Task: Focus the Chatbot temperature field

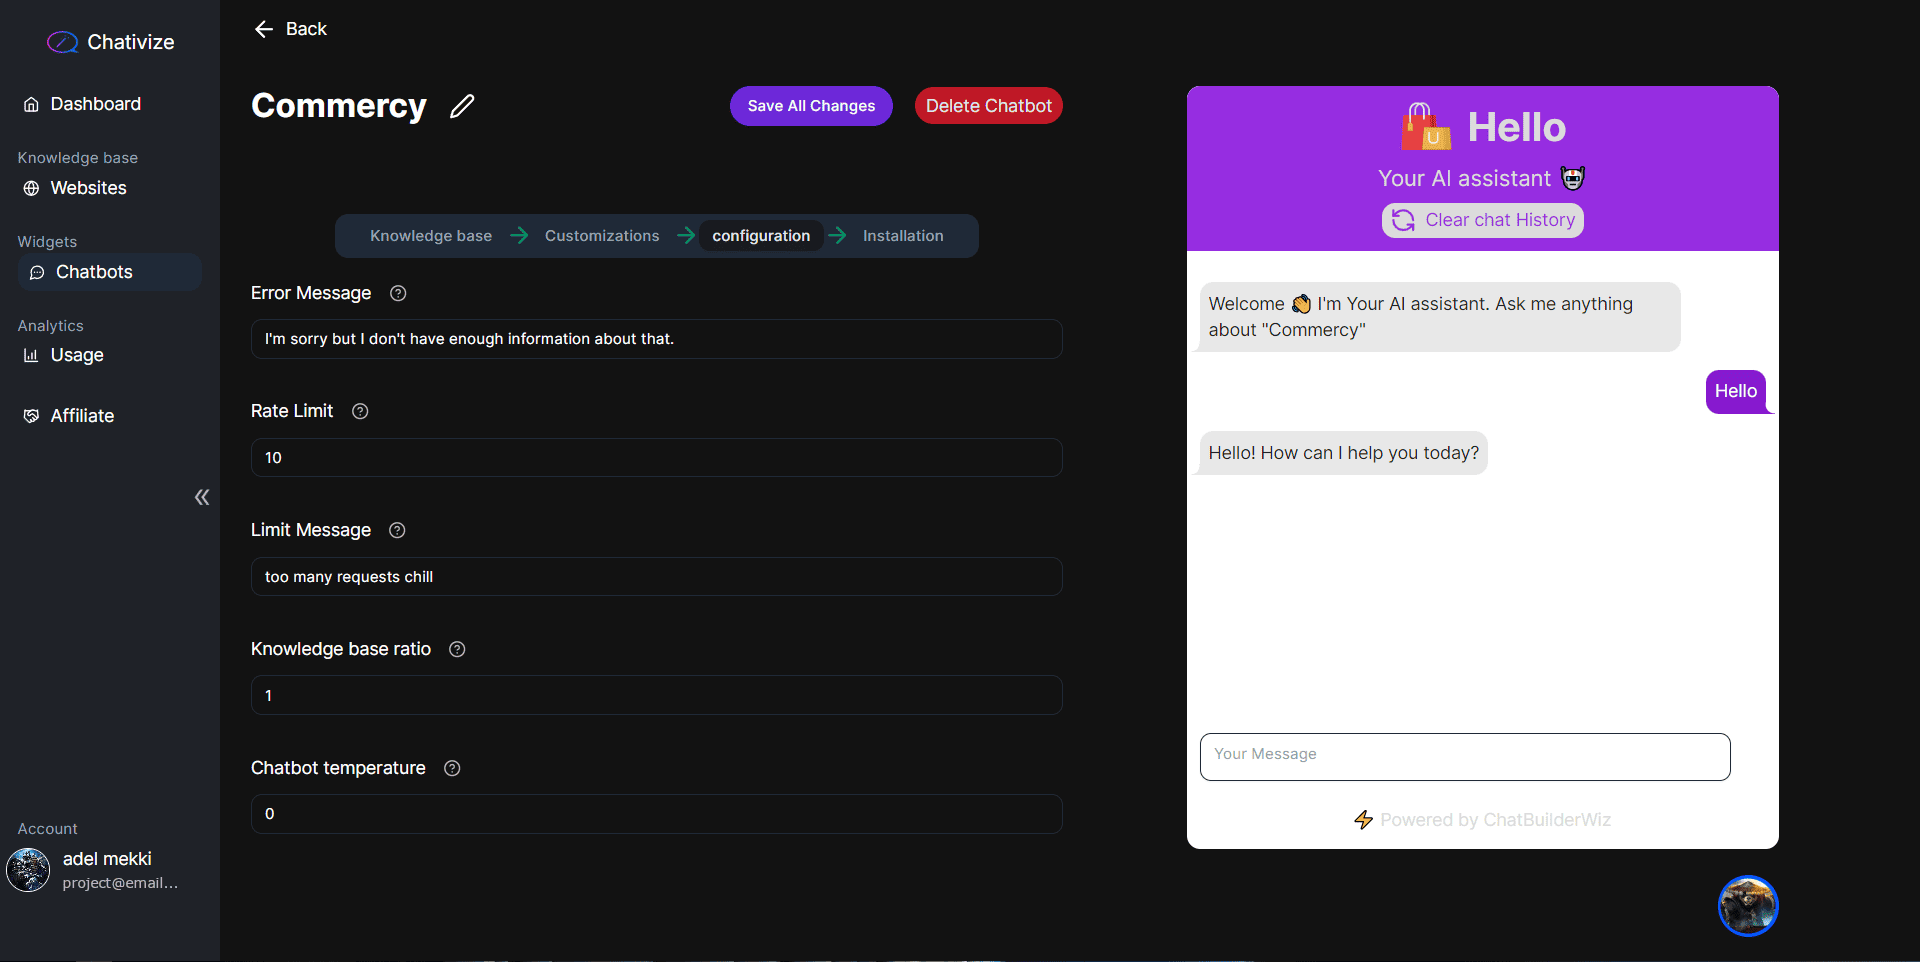Action: 656,814
